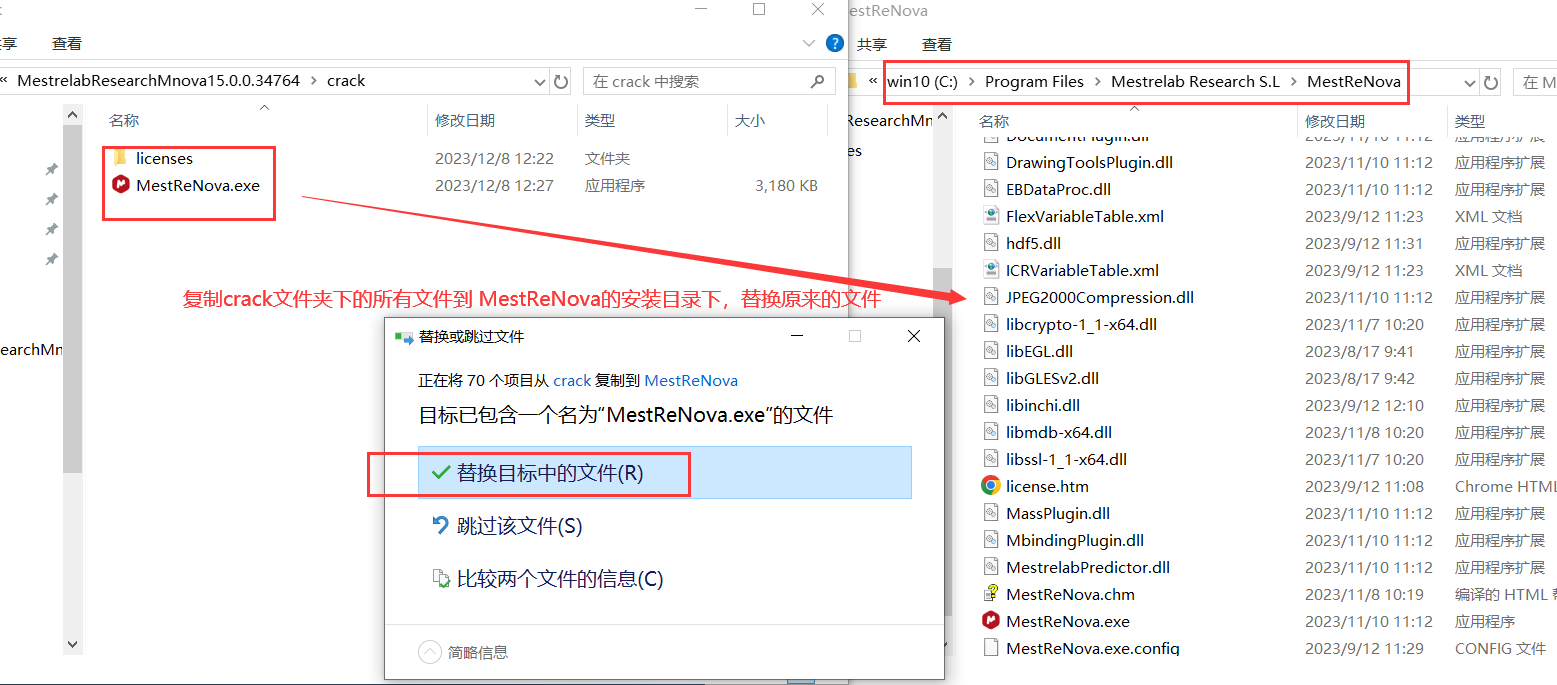Select libmdb-x64.dll file name
This screenshot has height=685, width=1557.
[x=1059, y=432]
